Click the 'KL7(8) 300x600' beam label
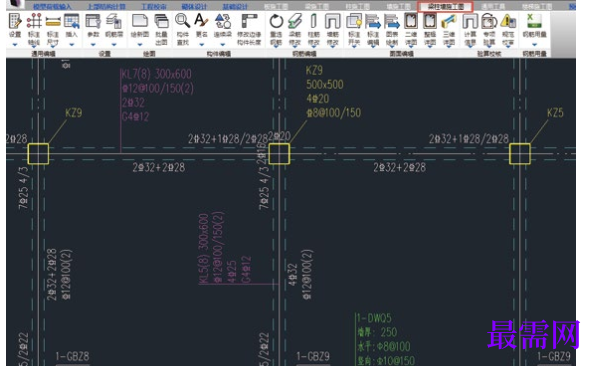The image size is (599, 366). coord(156,74)
